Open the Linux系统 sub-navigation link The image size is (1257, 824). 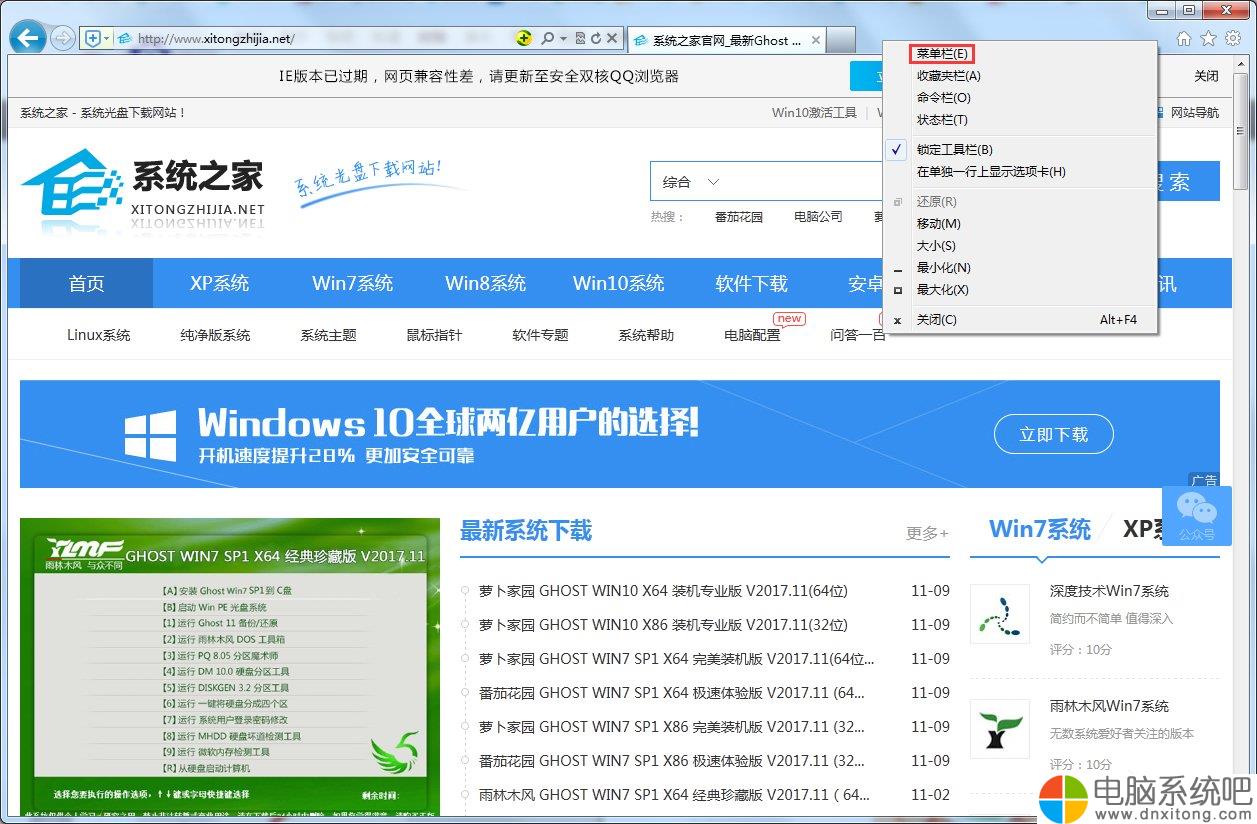99,335
